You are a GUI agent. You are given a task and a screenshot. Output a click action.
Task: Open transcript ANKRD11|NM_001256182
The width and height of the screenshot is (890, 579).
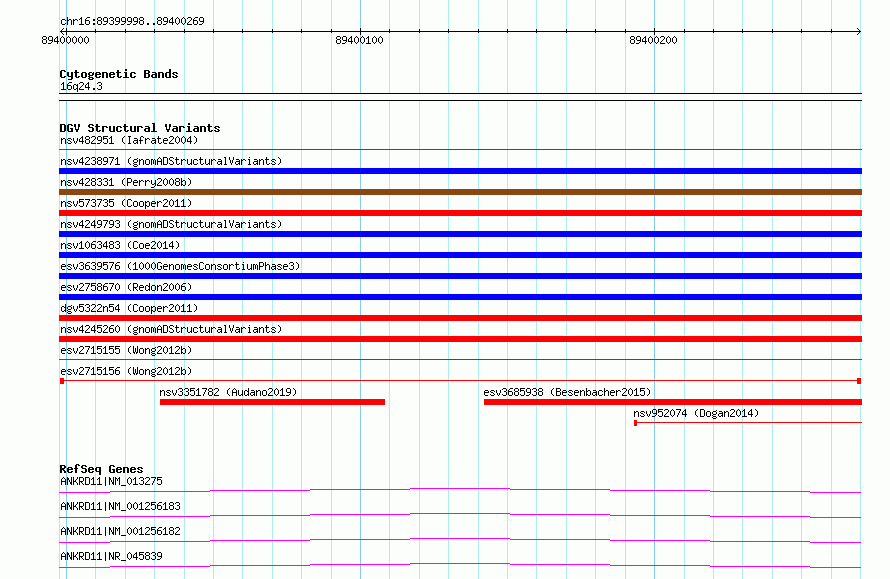(x=120, y=531)
